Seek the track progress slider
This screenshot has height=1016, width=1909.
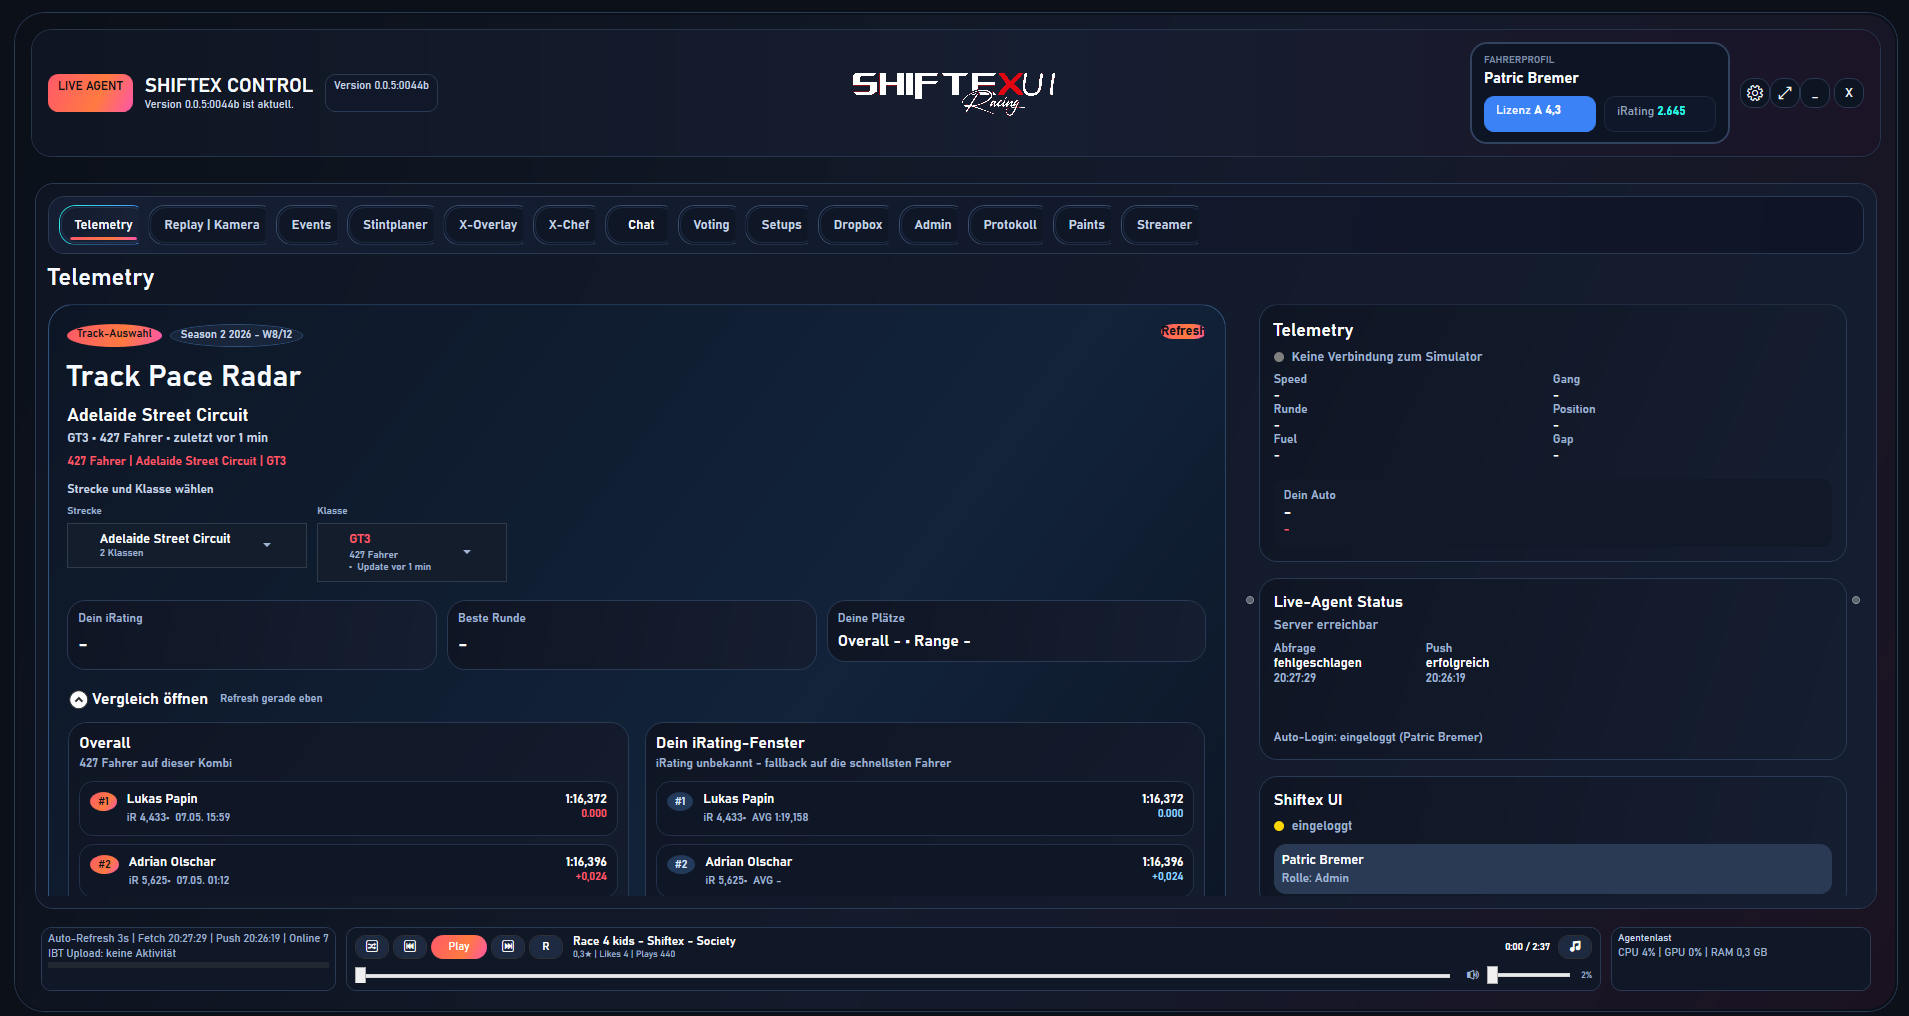tap(904, 975)
